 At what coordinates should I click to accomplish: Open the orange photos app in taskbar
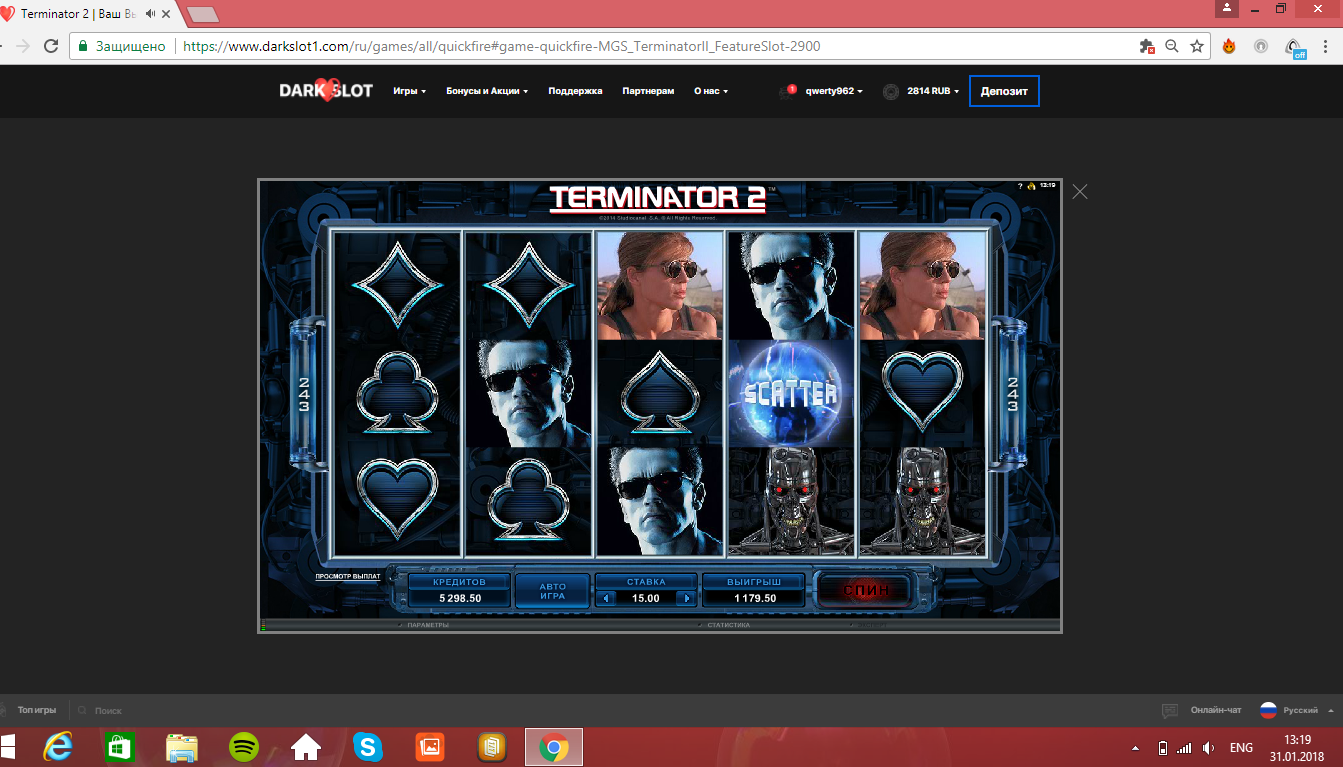click(430, 747)
